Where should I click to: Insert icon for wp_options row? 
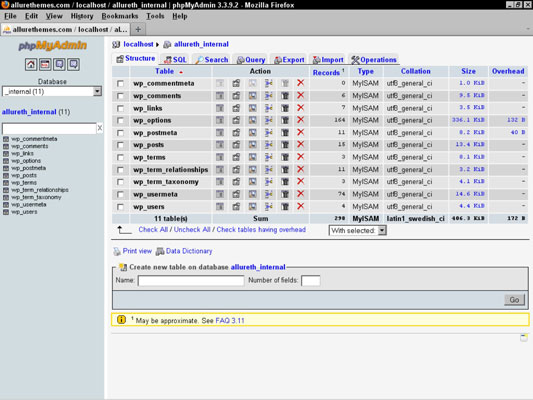[x=269, y=120]
